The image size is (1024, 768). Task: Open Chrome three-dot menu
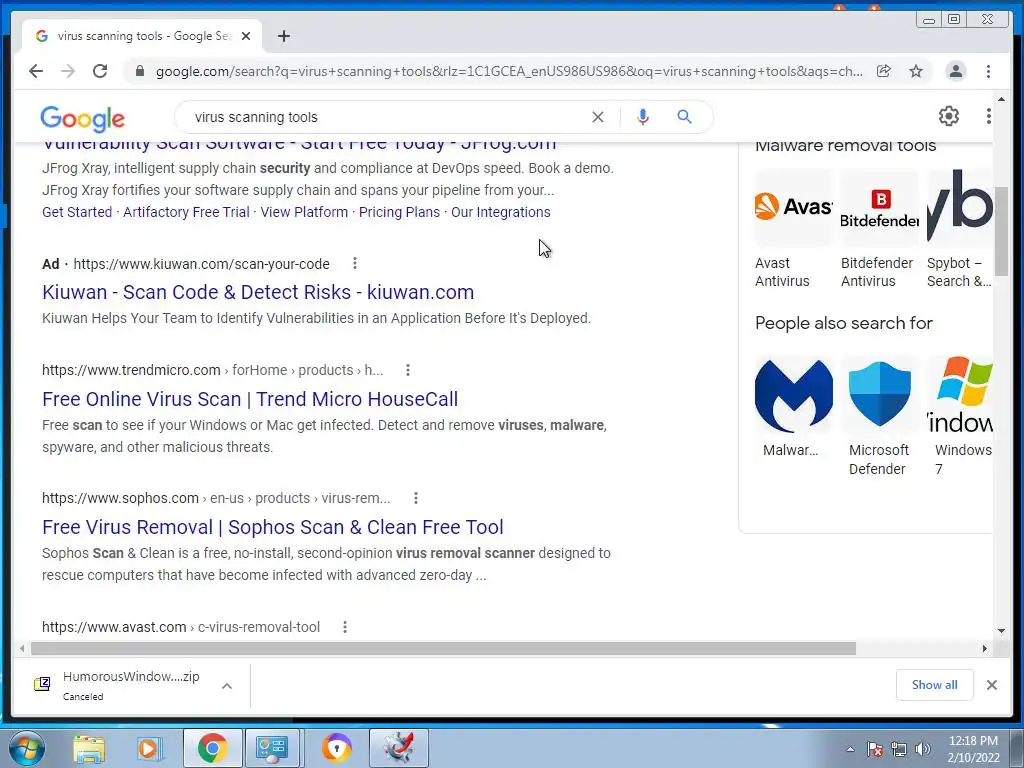(988, 71)
